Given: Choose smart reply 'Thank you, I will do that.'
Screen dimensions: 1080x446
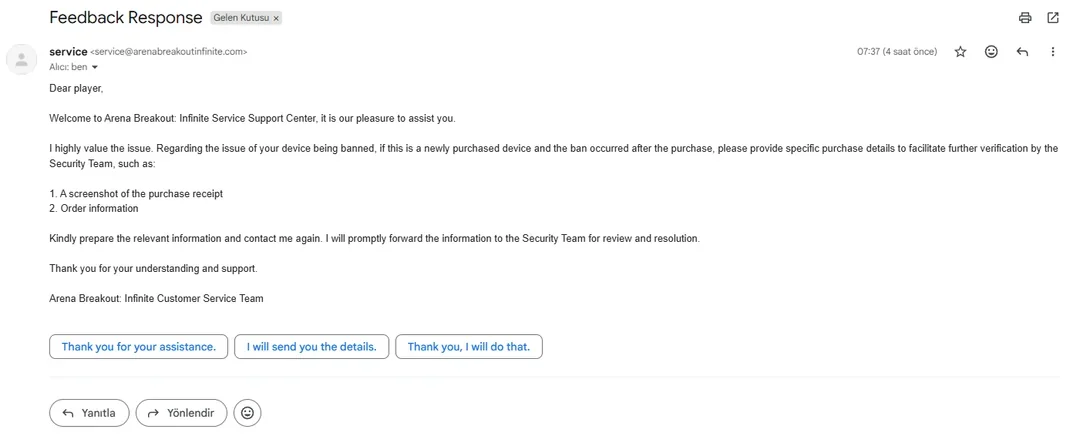Looking at the screenshot, I should click(x=469, y=347).
